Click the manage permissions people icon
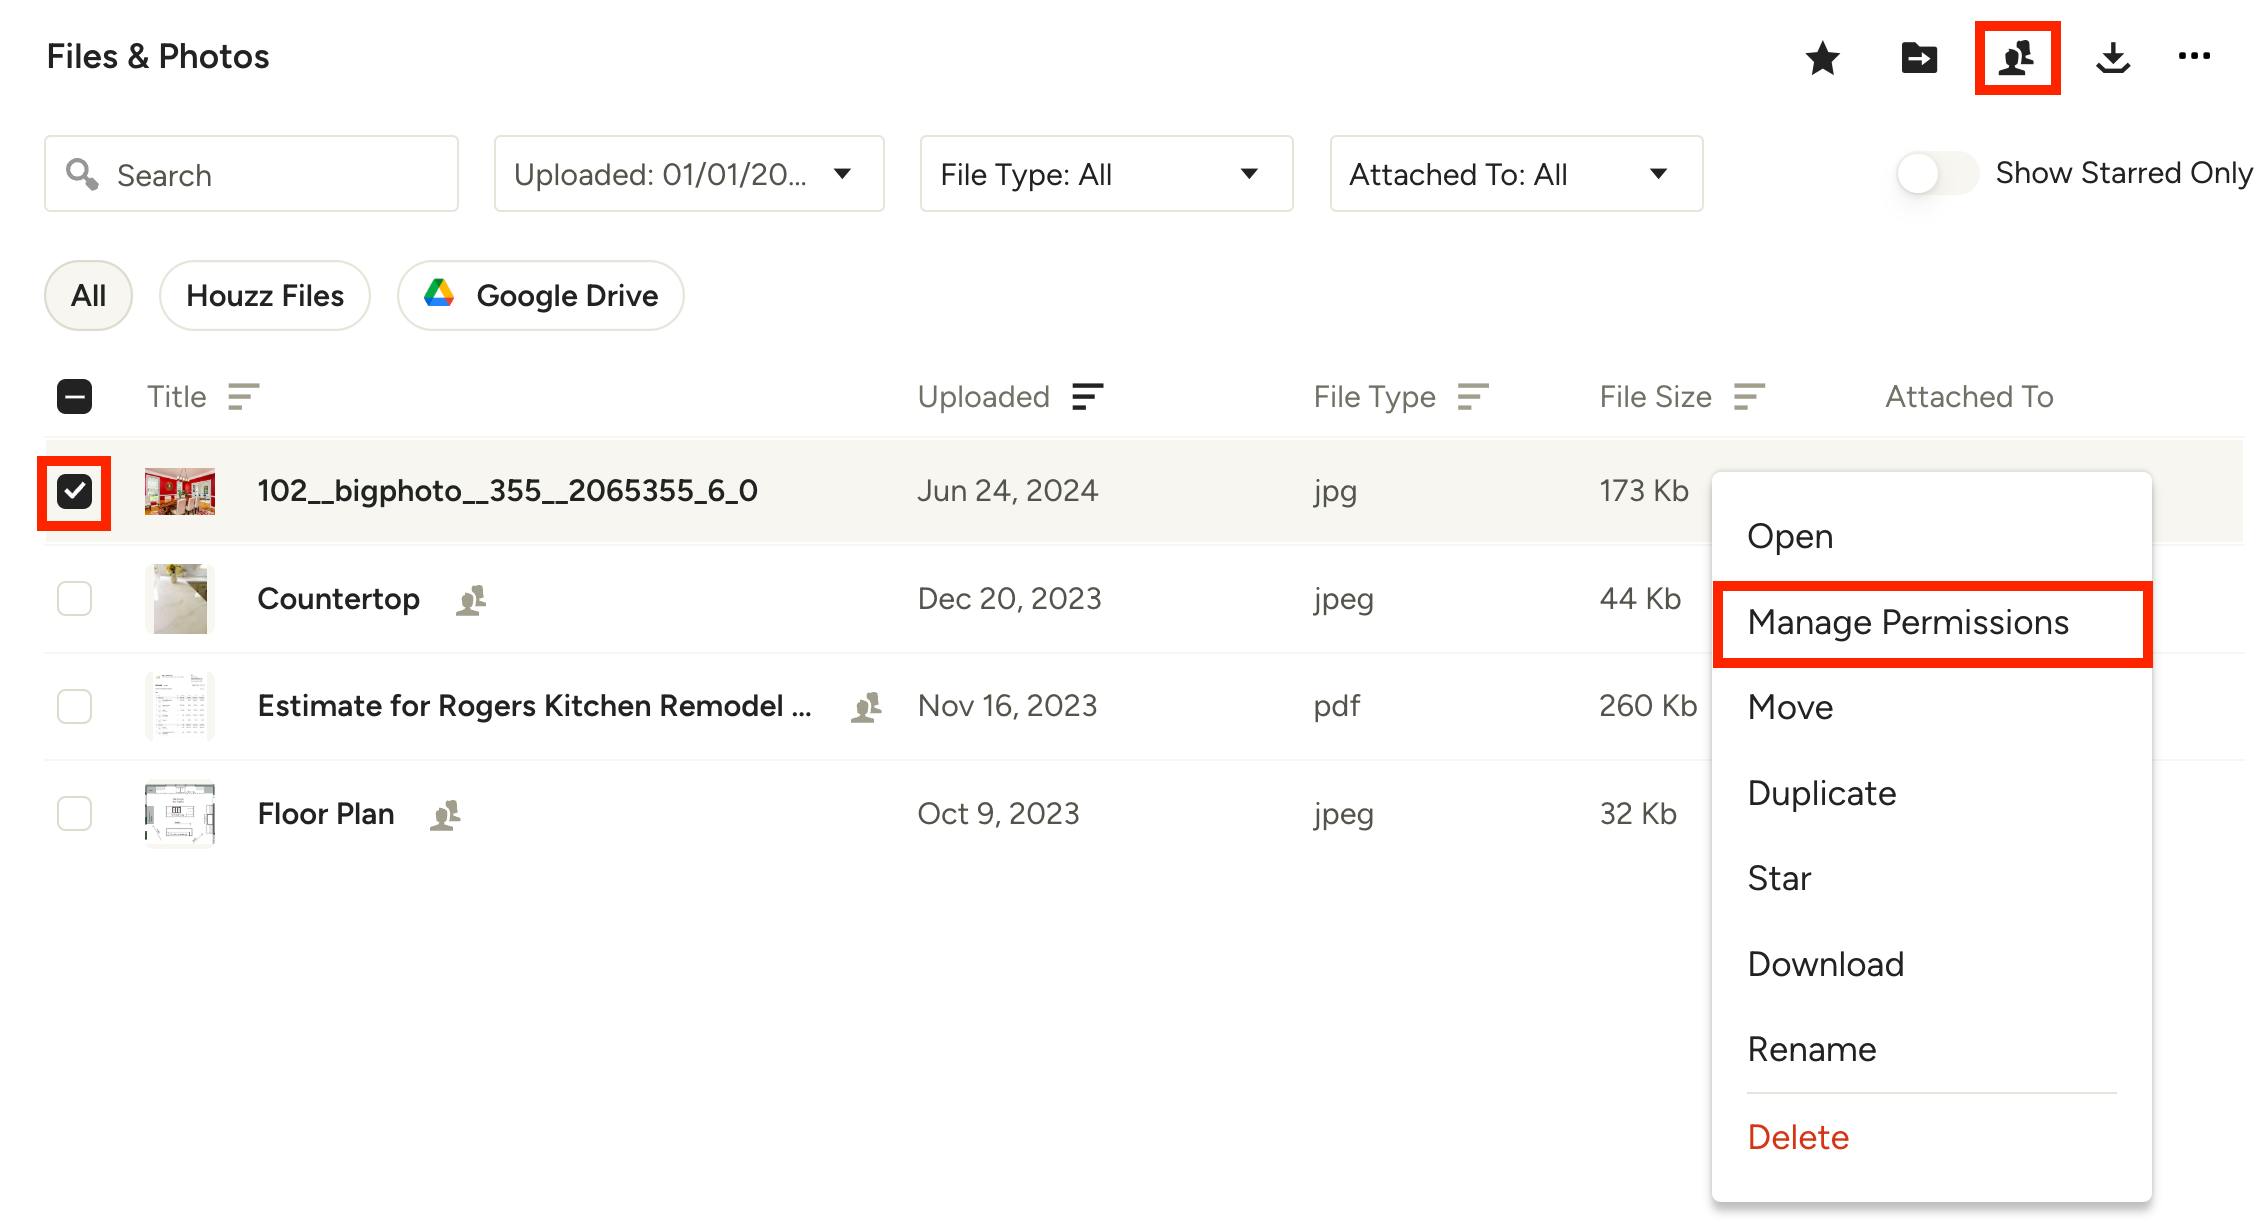This screenshot has height=1230, width=2266. [x=2016, y=58]
